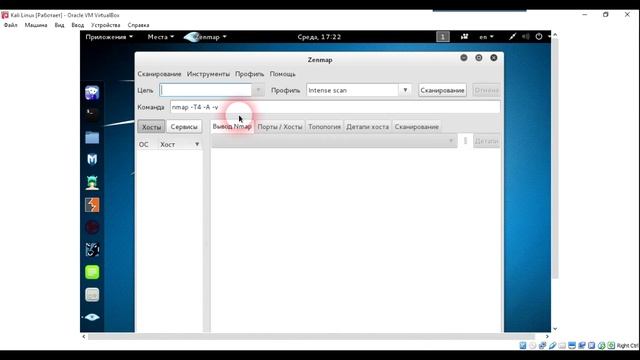The width and height of the screenshot is (640, 360).
Task: Open VirtualBox Справка menu
Action: (x=138, y=25)
